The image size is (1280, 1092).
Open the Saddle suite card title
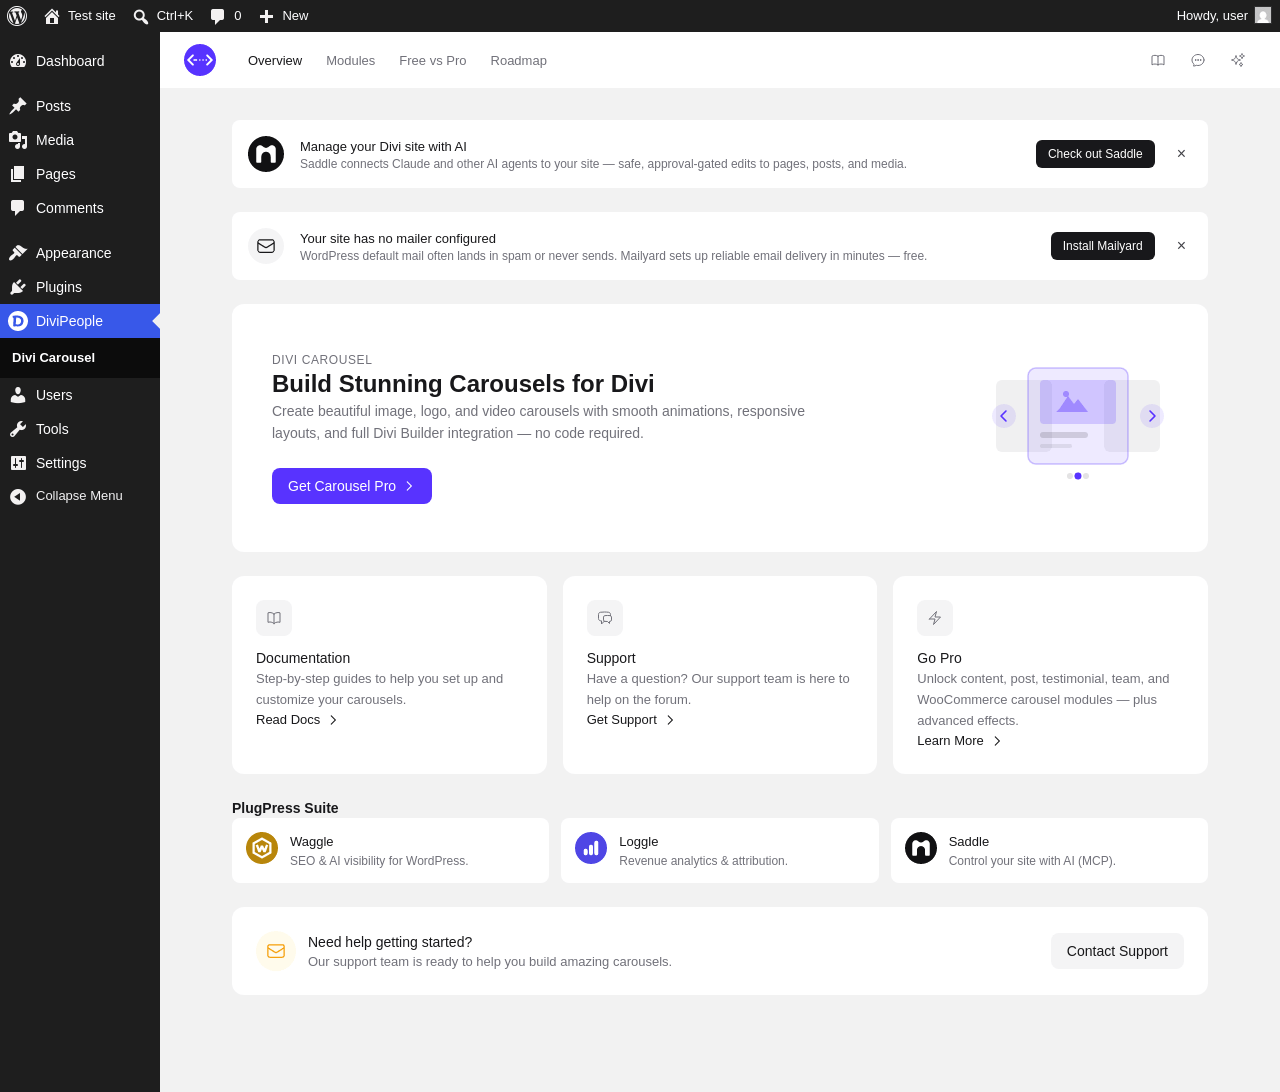tap(969, 842)
